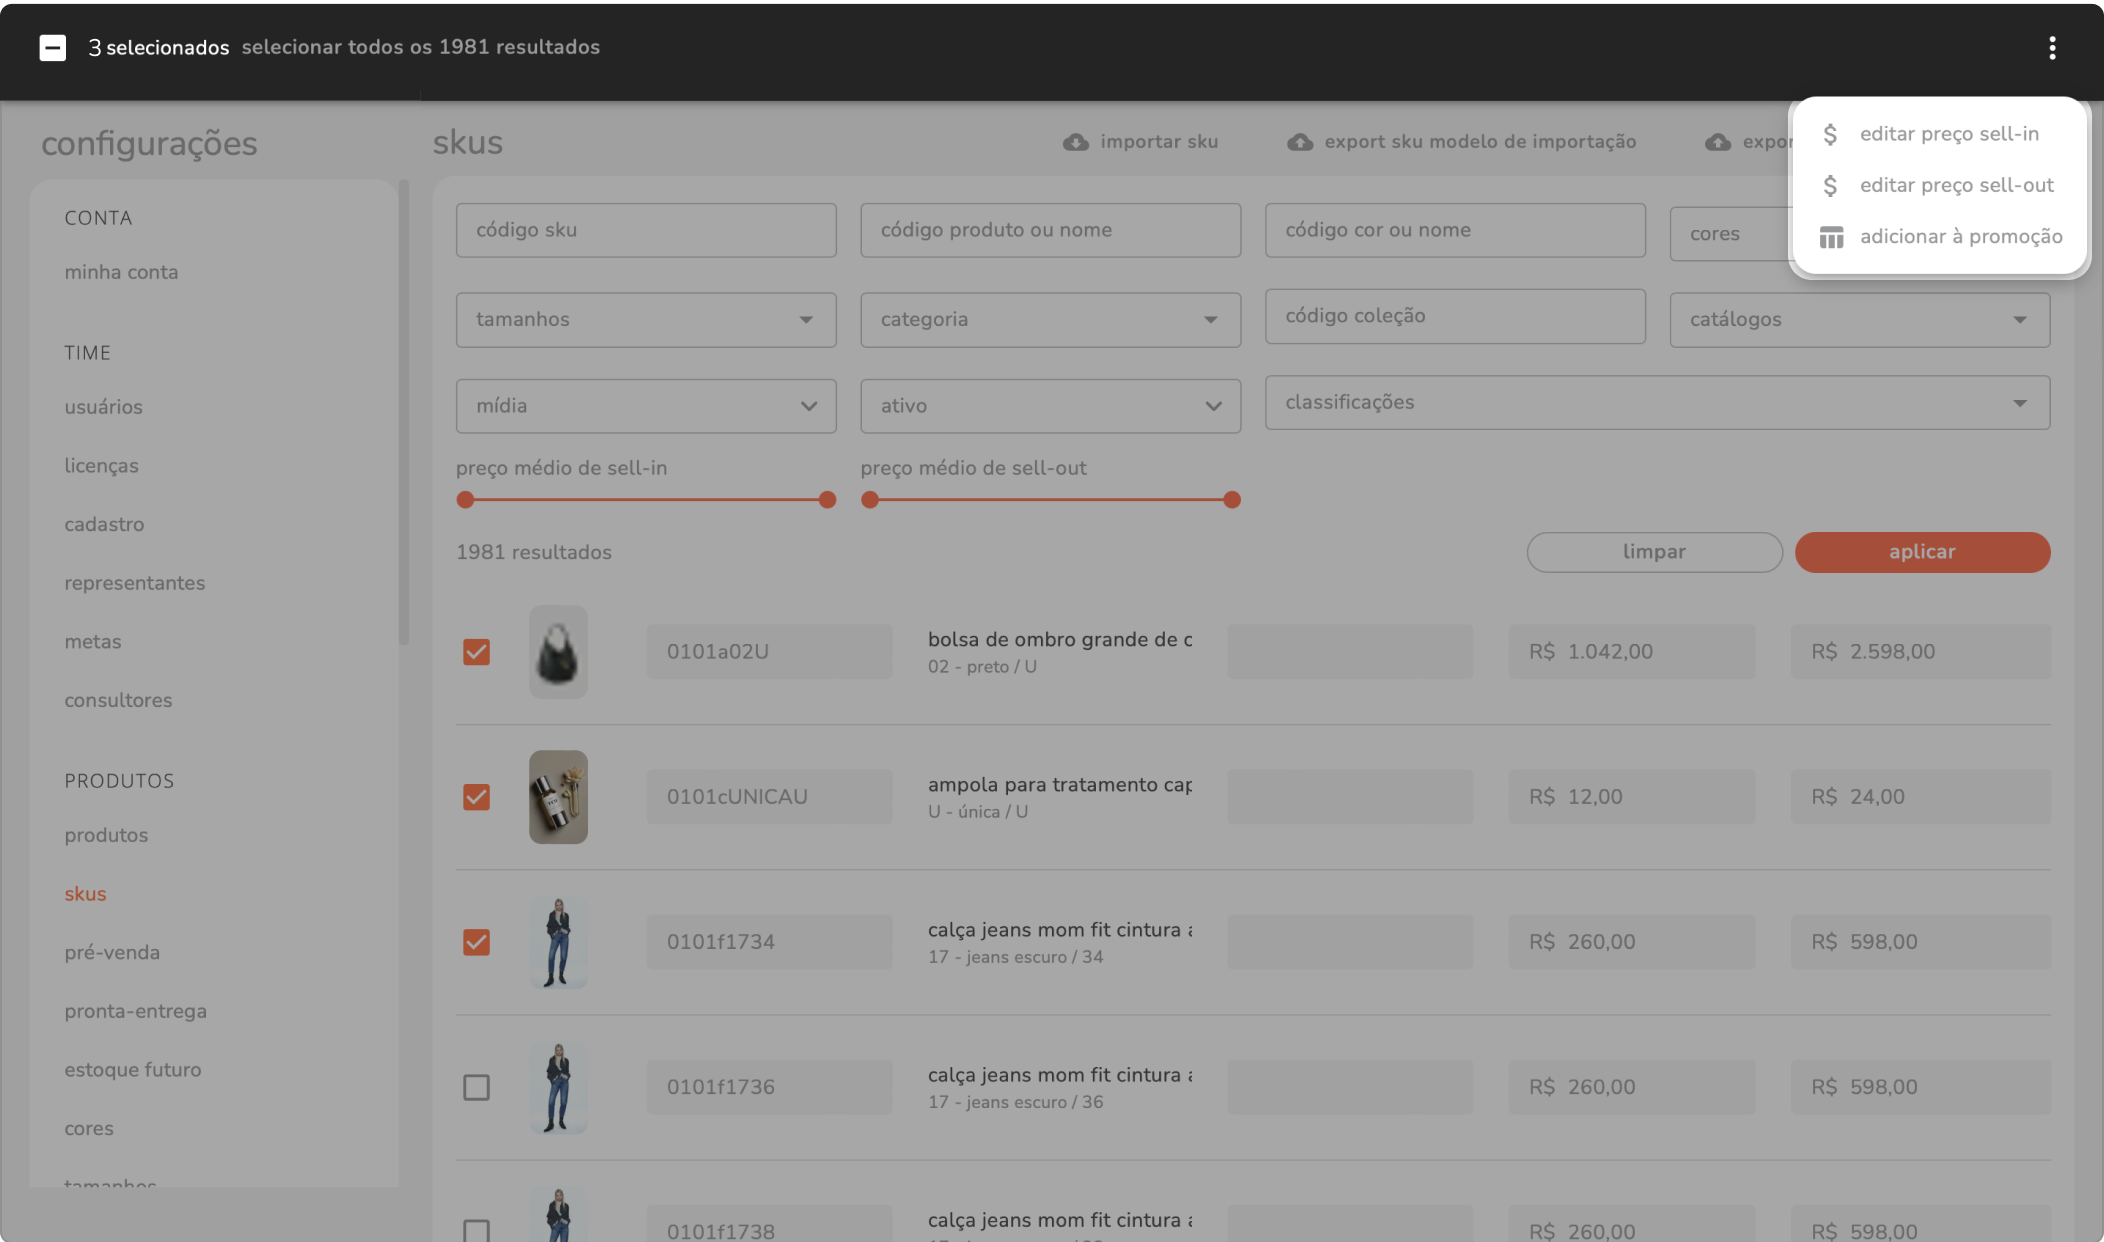2104x1242 pixels.
Task: Click right handle of sell-in price slider
Action: click(x=827, y=500)
